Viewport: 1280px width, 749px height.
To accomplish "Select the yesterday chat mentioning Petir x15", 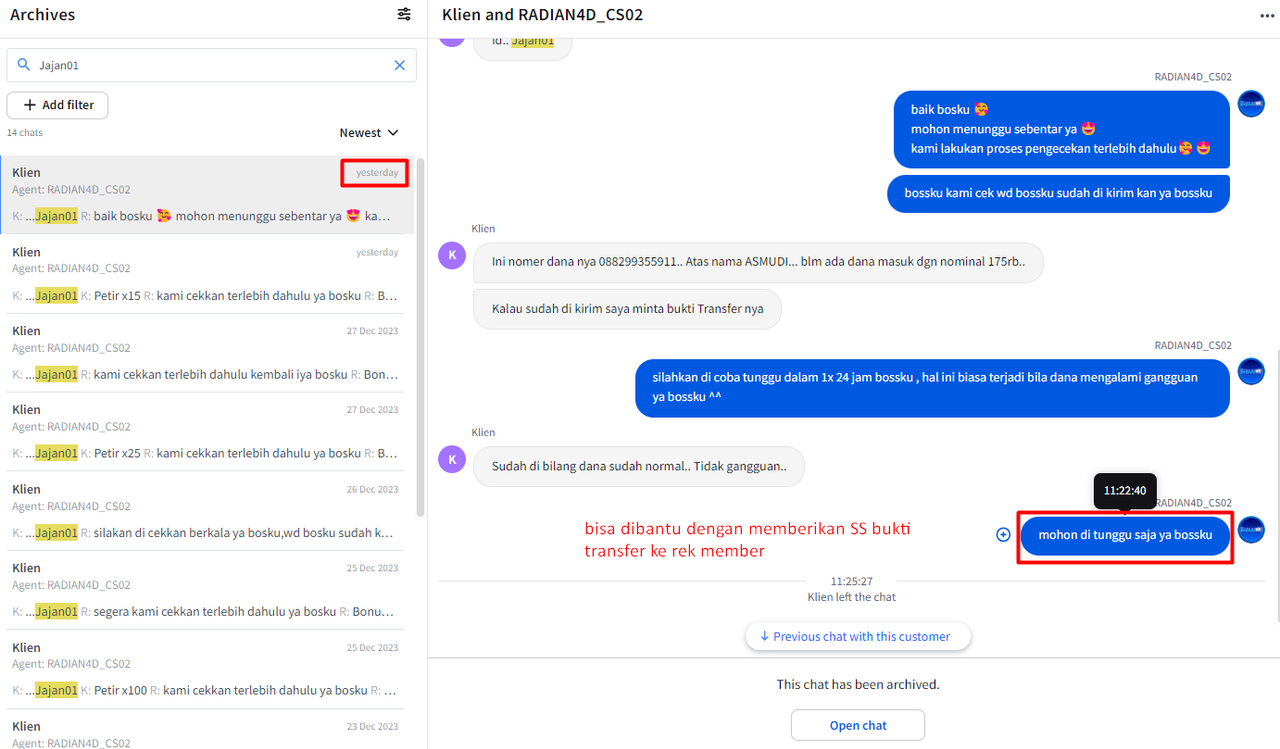I will pyautogui.click(x=200, y=271).
